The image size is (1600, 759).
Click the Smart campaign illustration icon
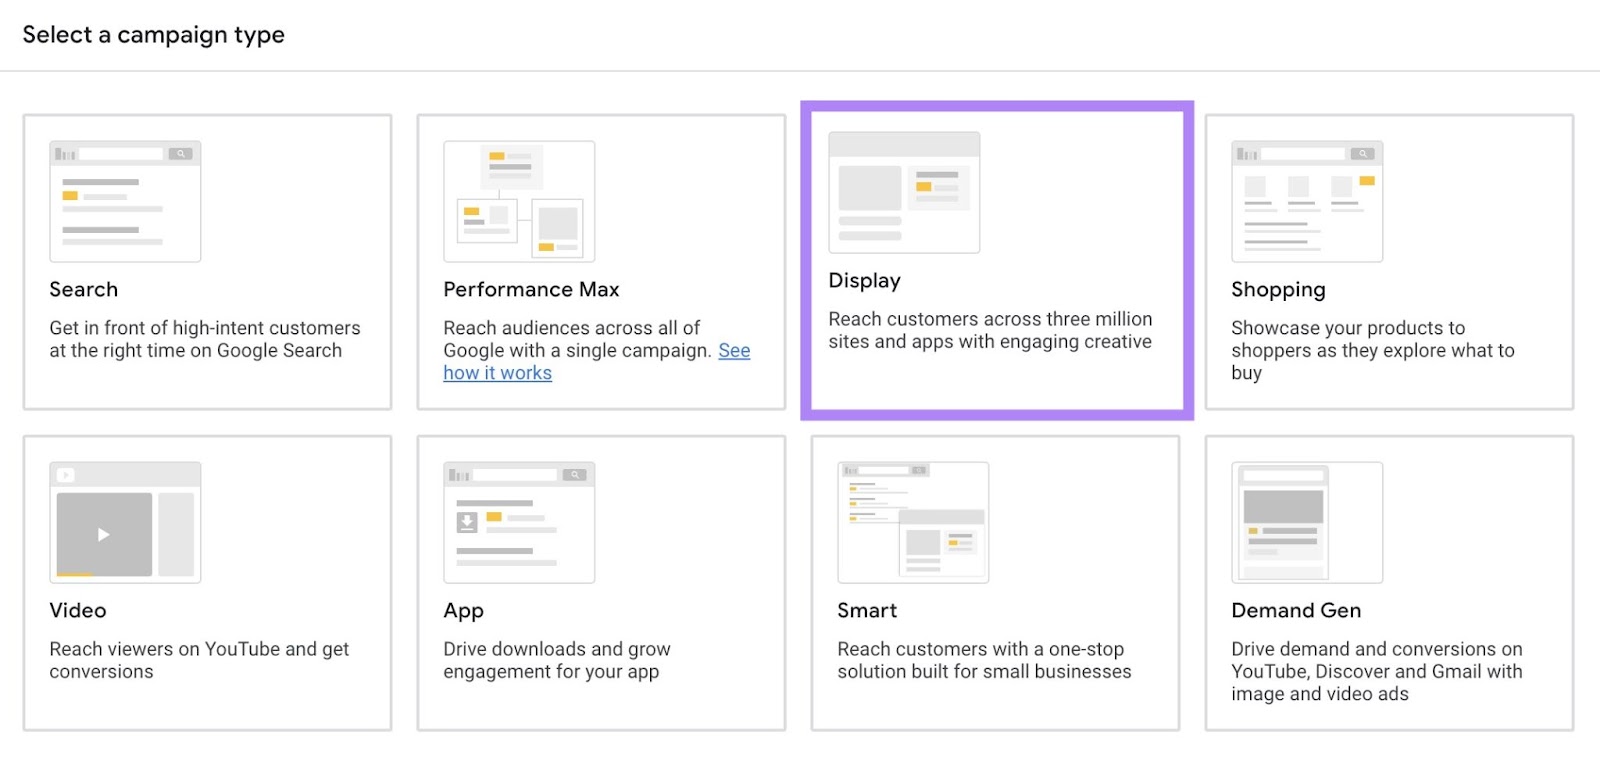pos(913,522)
